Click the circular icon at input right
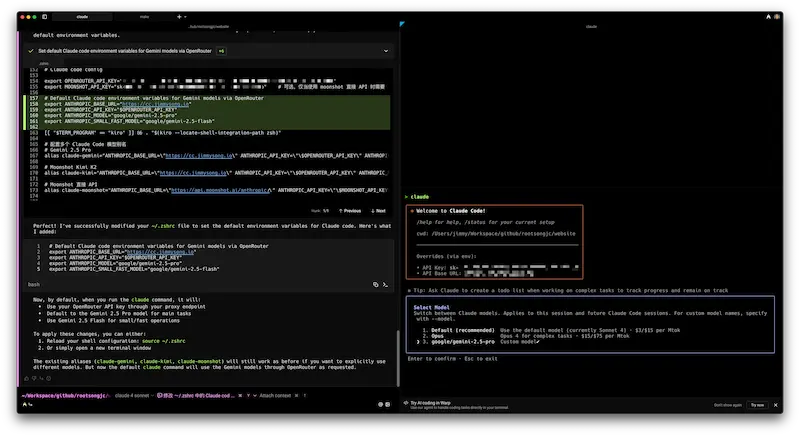 380,404
